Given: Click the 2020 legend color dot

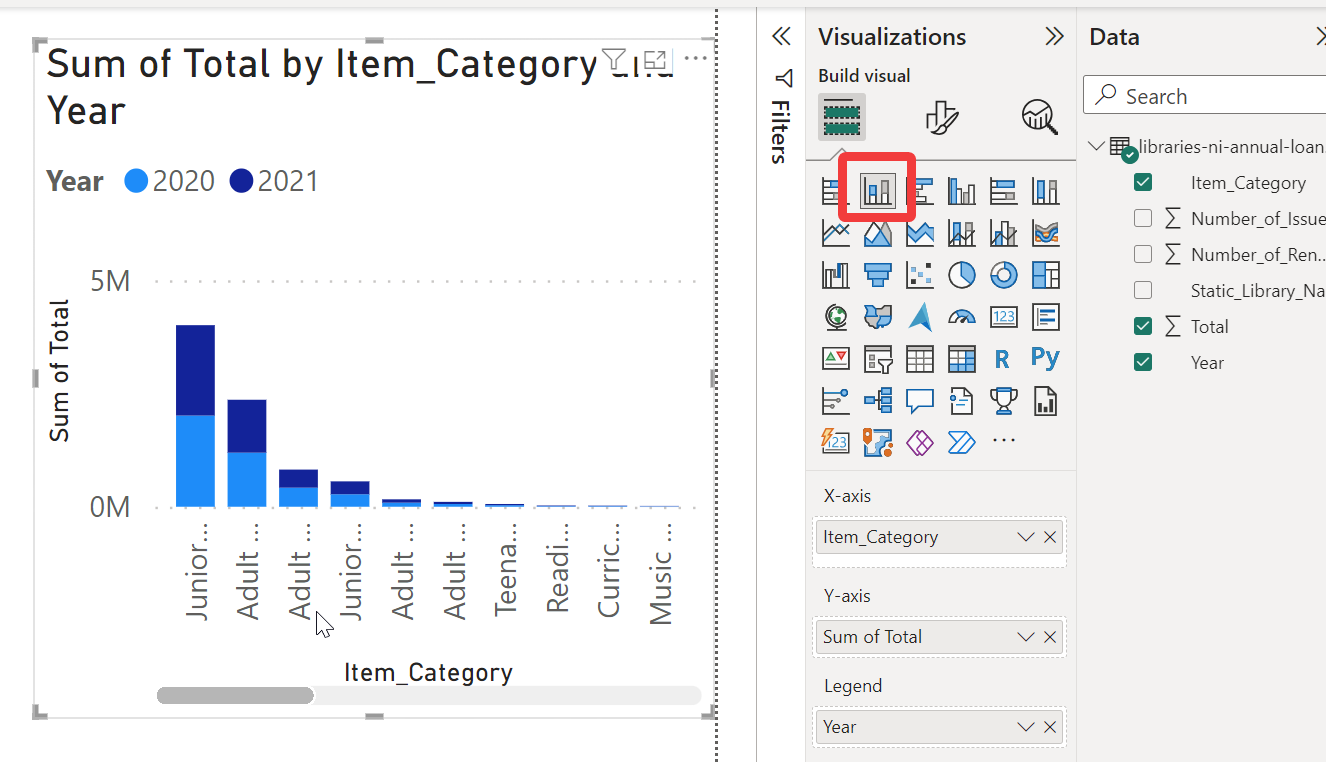Looking at the screenshot, I should pyautogui.click(x=136, y=181).
